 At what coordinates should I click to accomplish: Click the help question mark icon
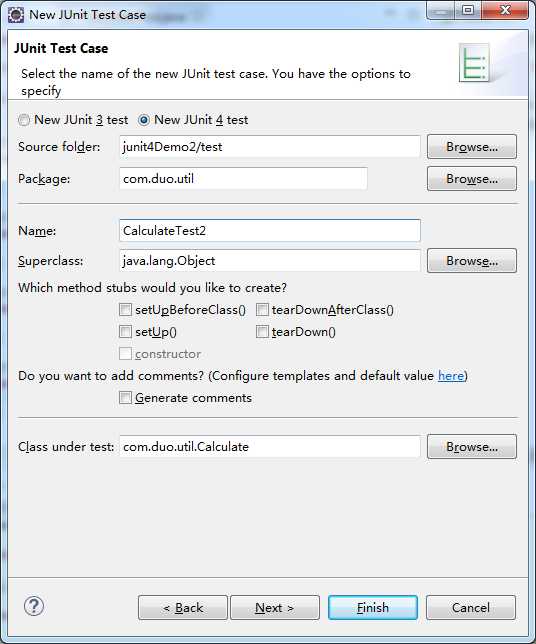[x=34, y=606]
